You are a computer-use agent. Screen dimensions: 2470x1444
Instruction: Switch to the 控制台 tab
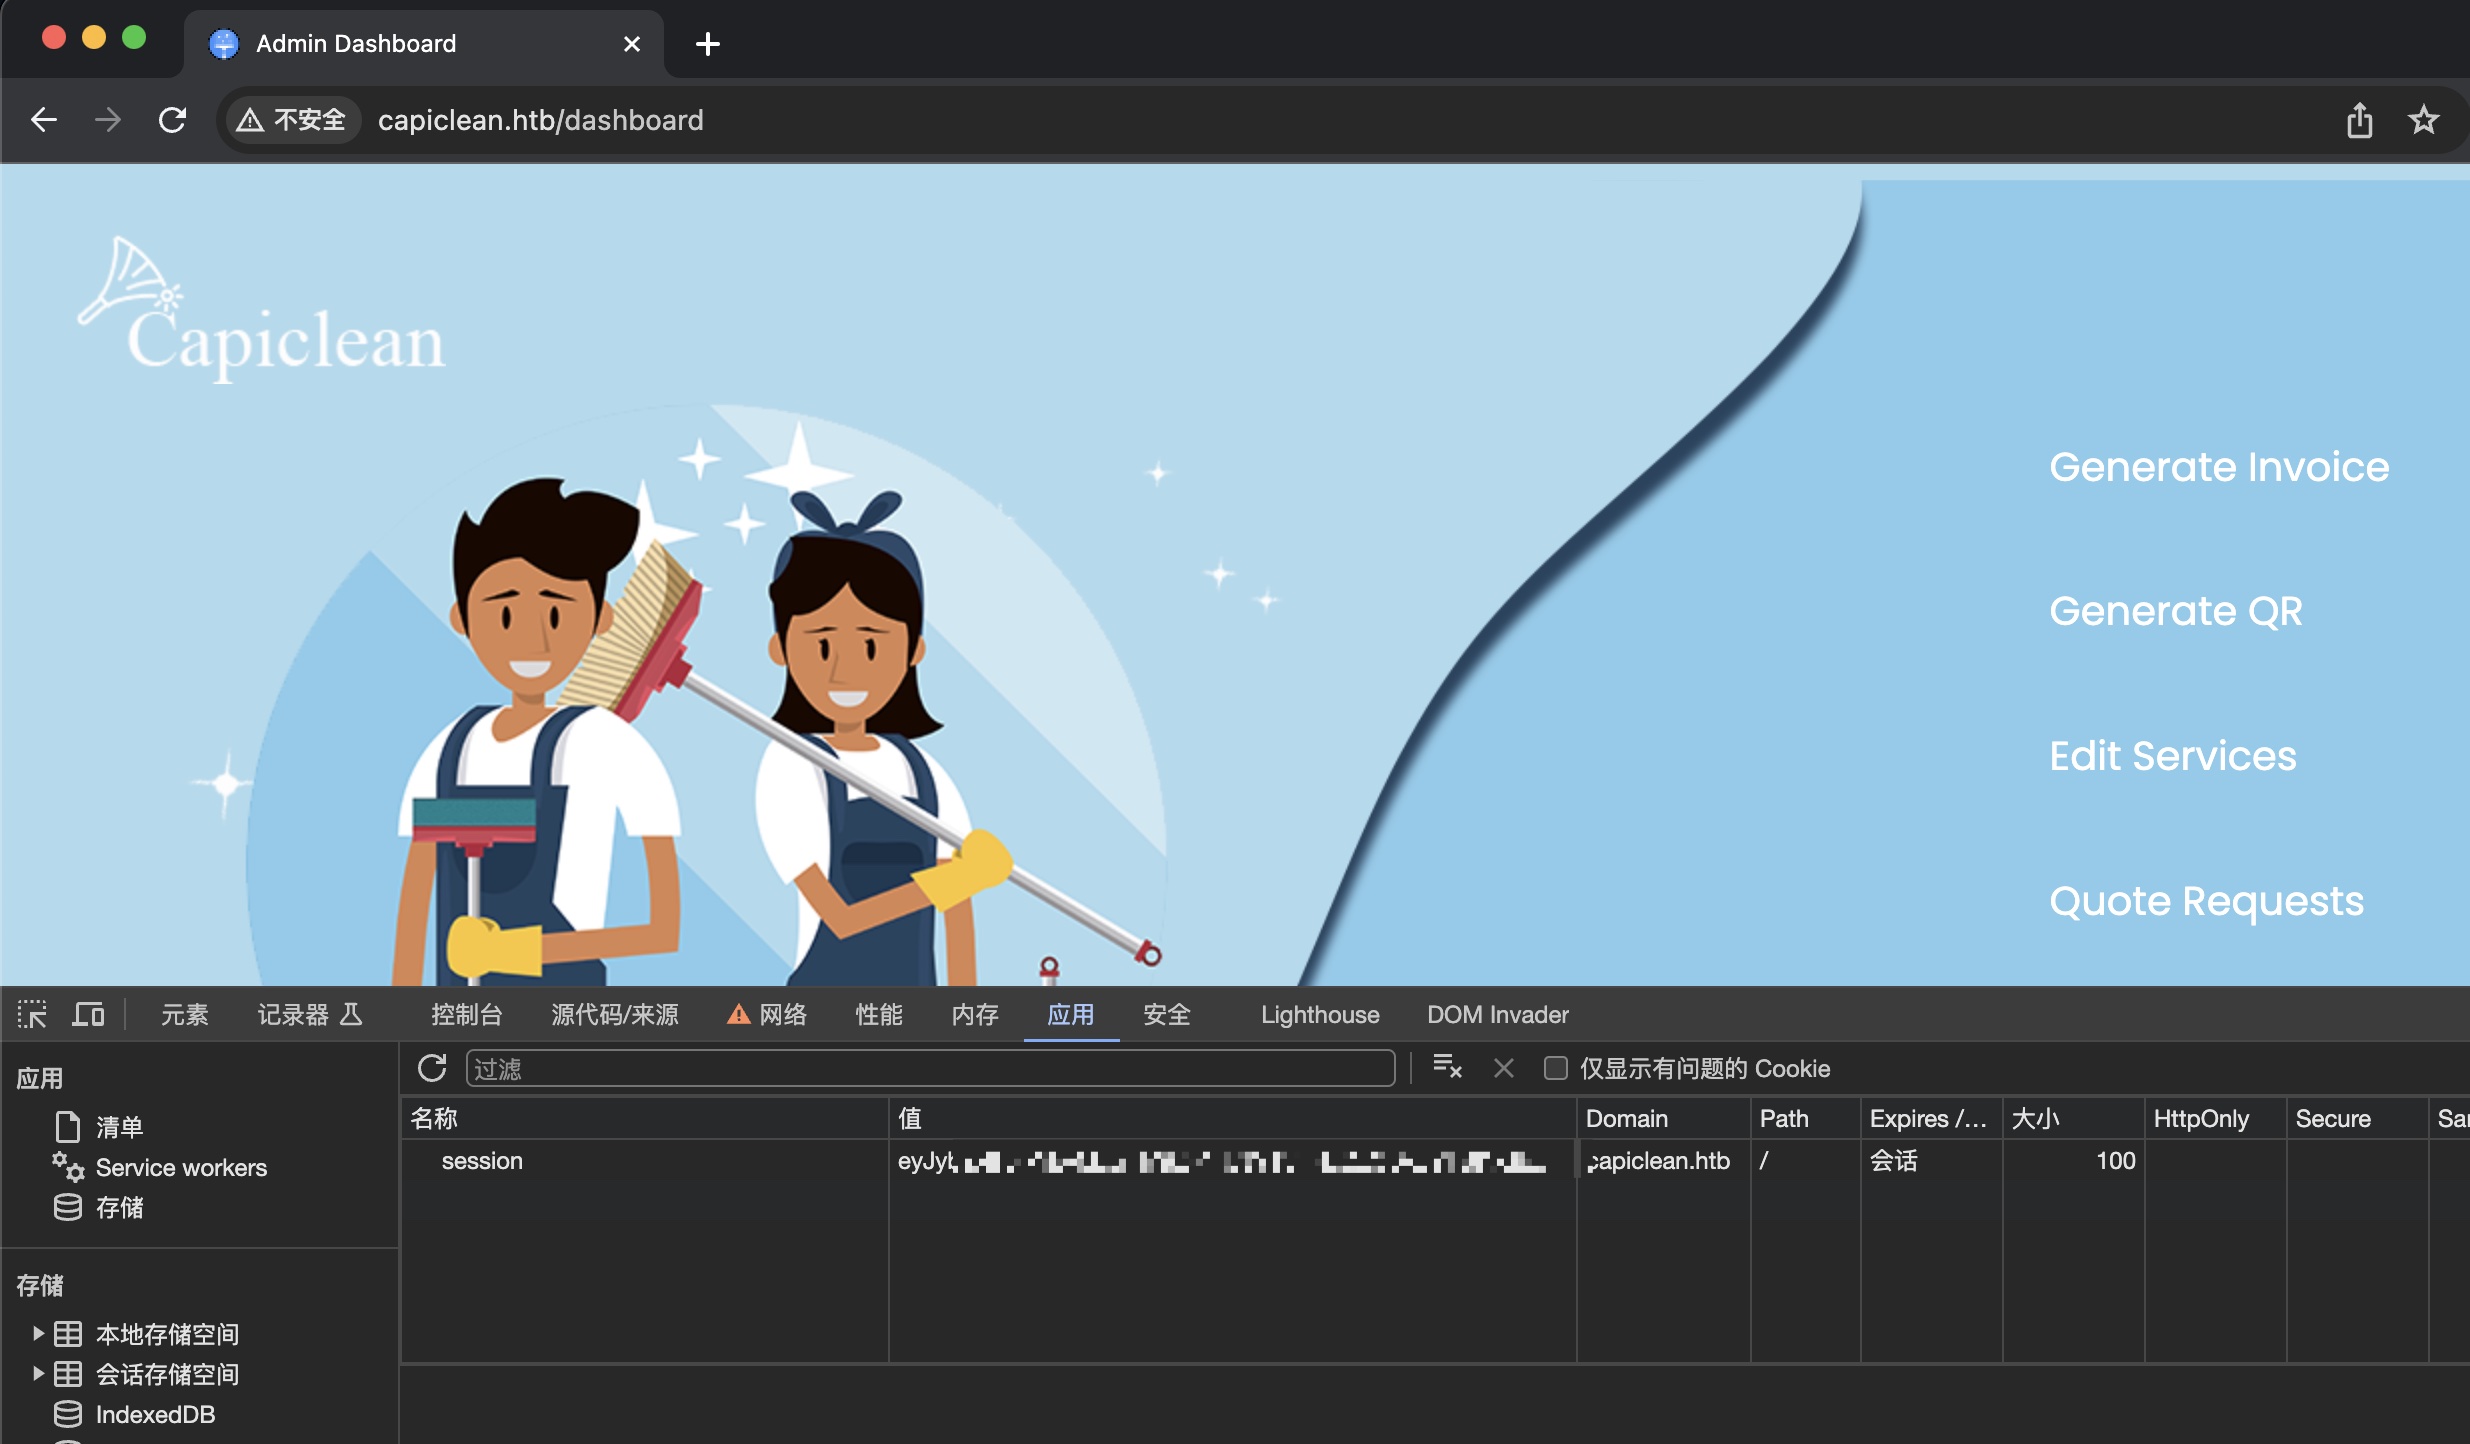point(466,1014)
